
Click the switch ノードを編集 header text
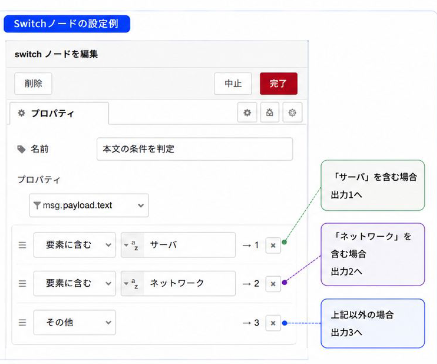tap(56, 54)
